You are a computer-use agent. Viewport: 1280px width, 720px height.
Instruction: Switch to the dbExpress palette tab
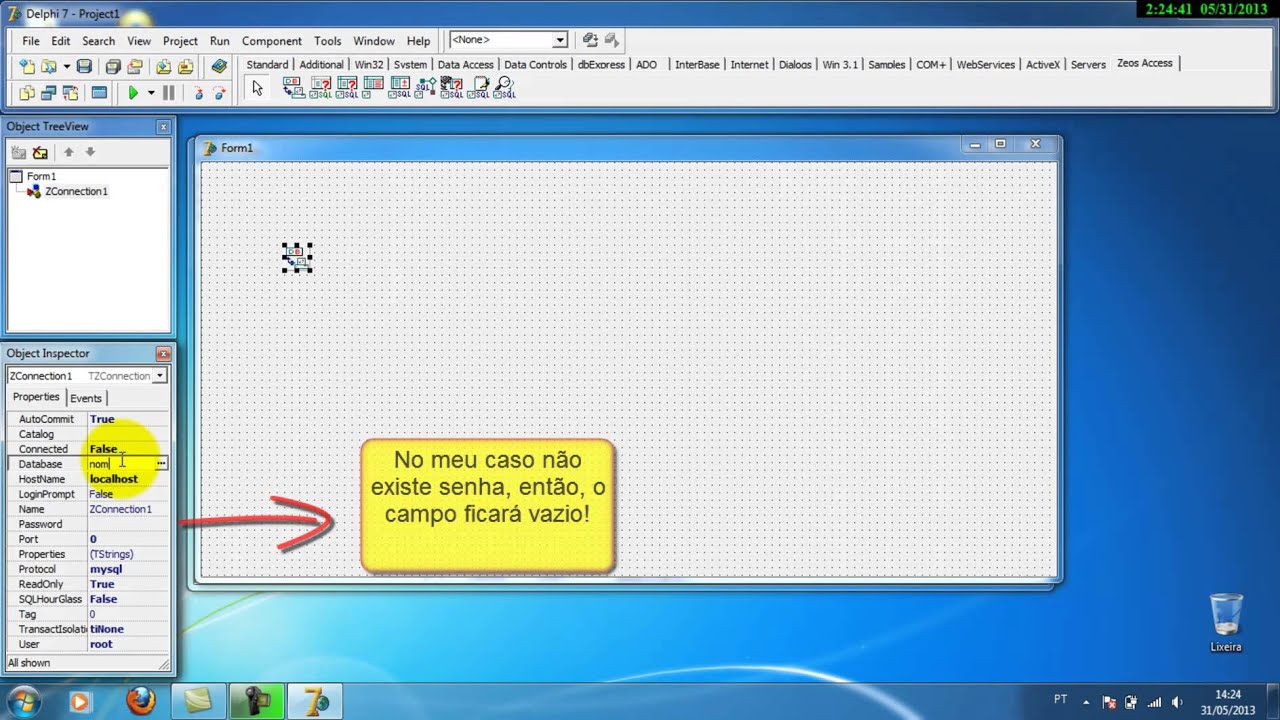[601, 64]
